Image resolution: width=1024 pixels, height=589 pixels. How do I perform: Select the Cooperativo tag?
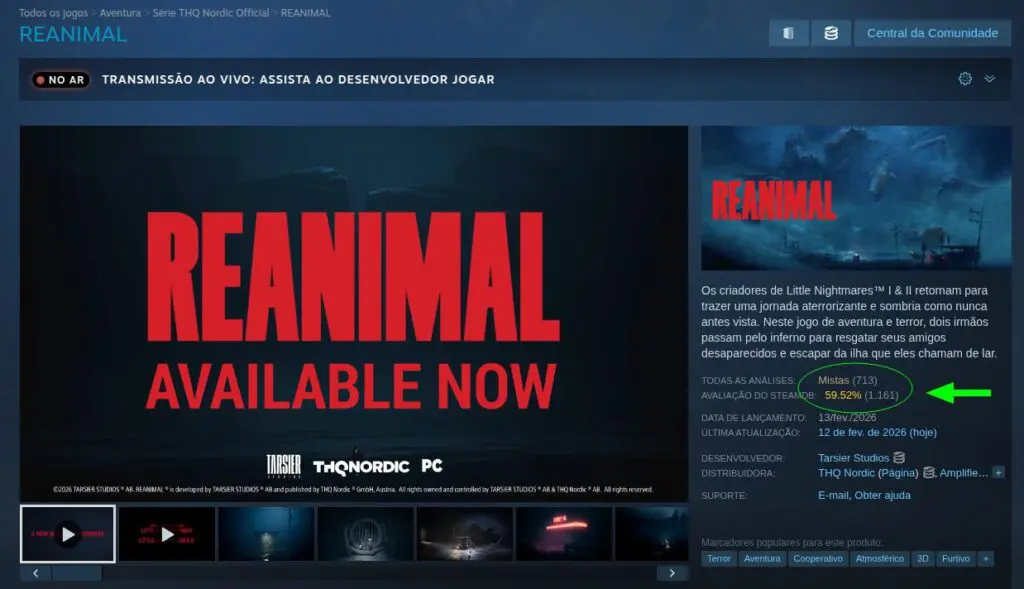818,559
